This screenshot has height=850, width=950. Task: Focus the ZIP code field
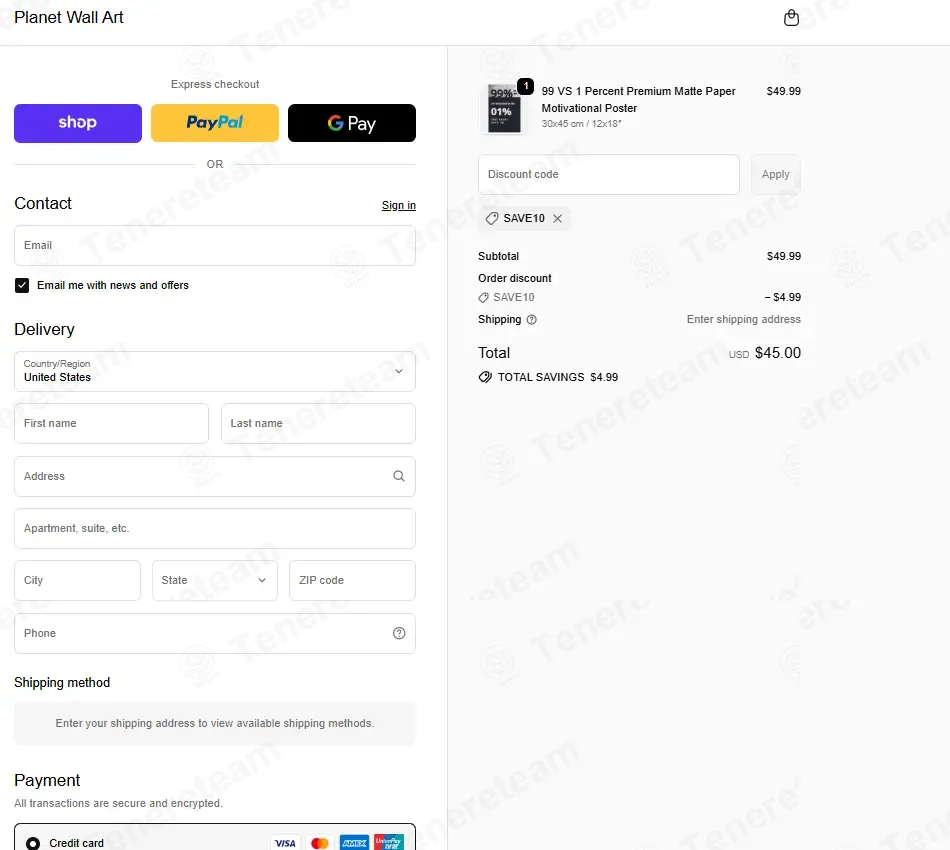point(352,580)
